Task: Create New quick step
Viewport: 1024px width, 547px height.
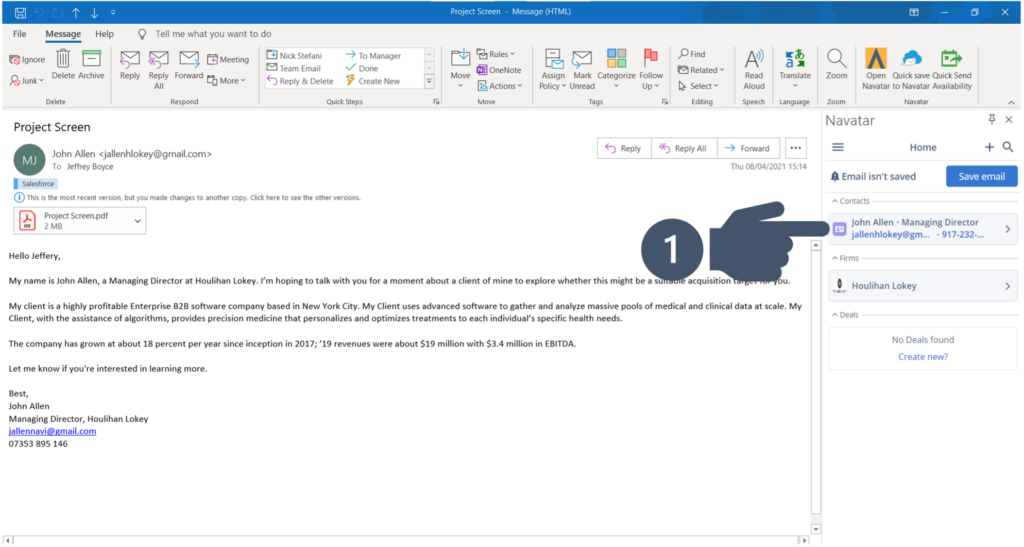Action: point(372,81)
